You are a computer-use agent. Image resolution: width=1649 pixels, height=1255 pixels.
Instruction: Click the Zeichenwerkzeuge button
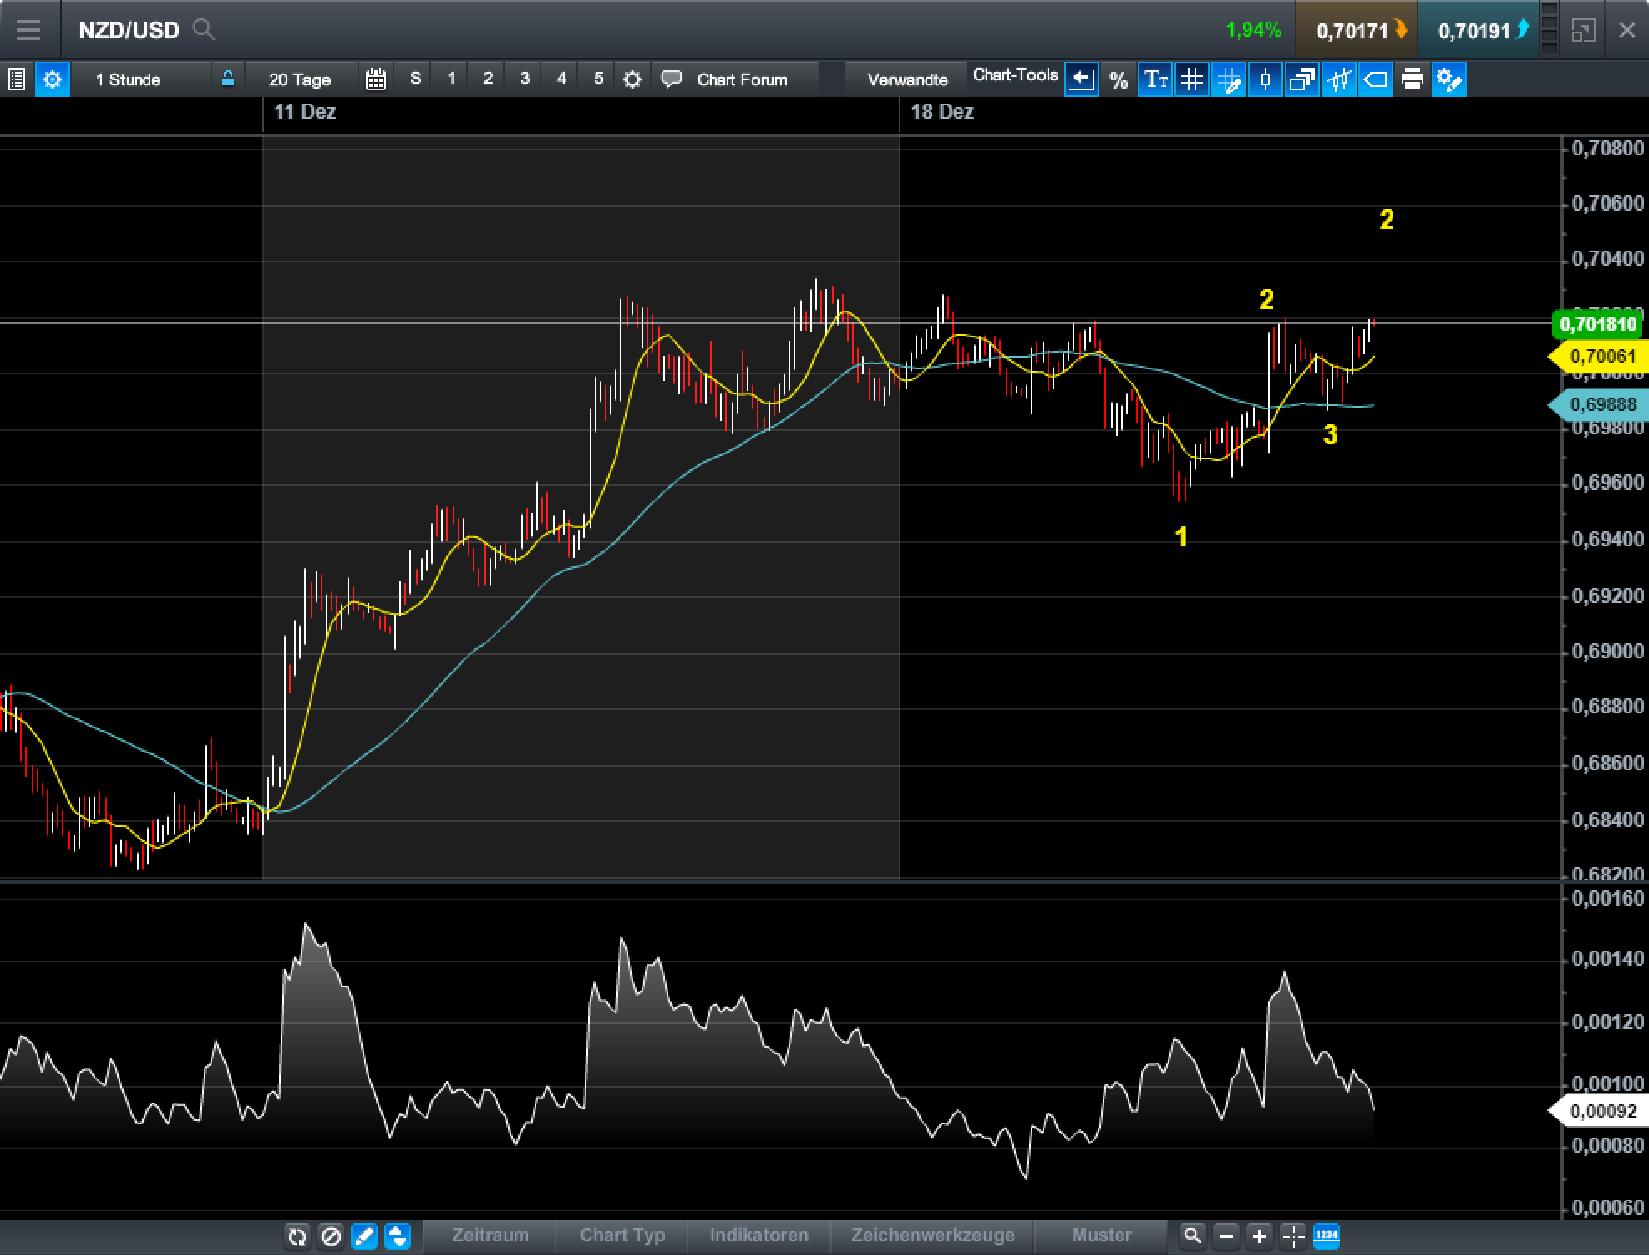[932, 1236]
